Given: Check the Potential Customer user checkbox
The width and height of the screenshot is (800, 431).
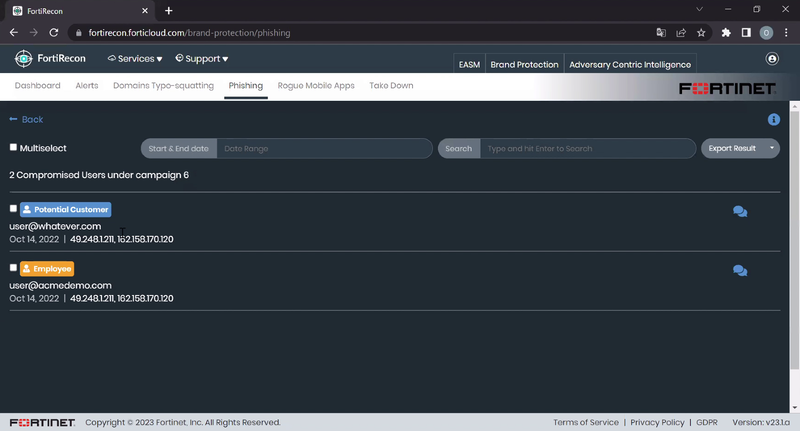Looking at the screenshot, I should (x=13, y=208).
